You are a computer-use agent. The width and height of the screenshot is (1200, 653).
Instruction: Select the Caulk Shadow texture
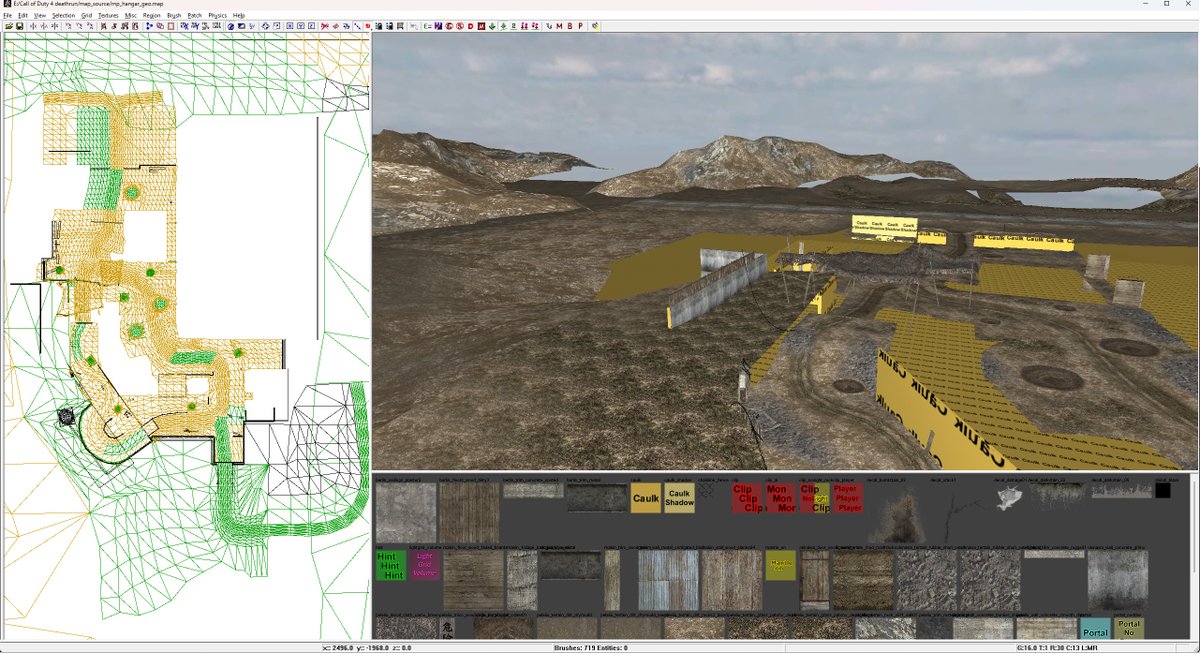(x=679, y=498)
